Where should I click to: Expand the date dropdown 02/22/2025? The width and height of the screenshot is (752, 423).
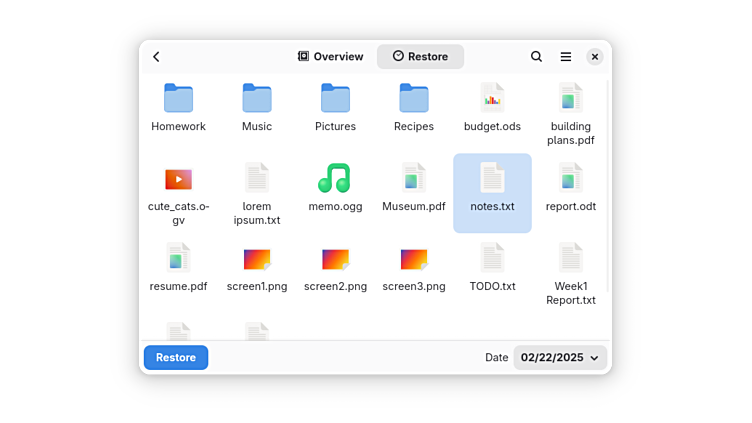coord(560,357)
